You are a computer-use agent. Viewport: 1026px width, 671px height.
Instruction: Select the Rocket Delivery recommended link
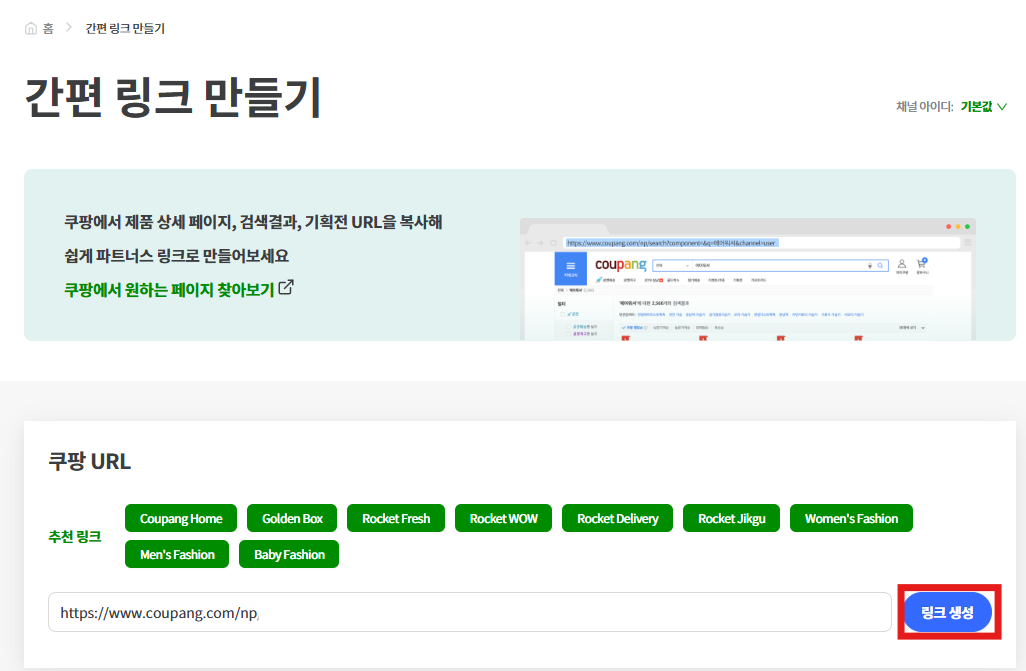pos(617,518)
